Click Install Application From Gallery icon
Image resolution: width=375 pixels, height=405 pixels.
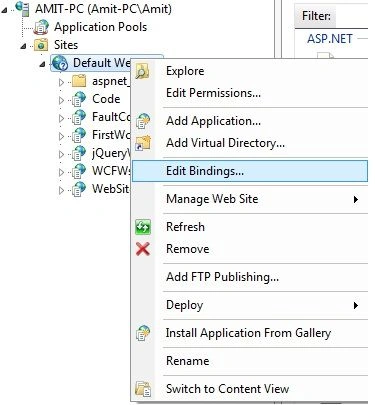click(x=143, y=333)
